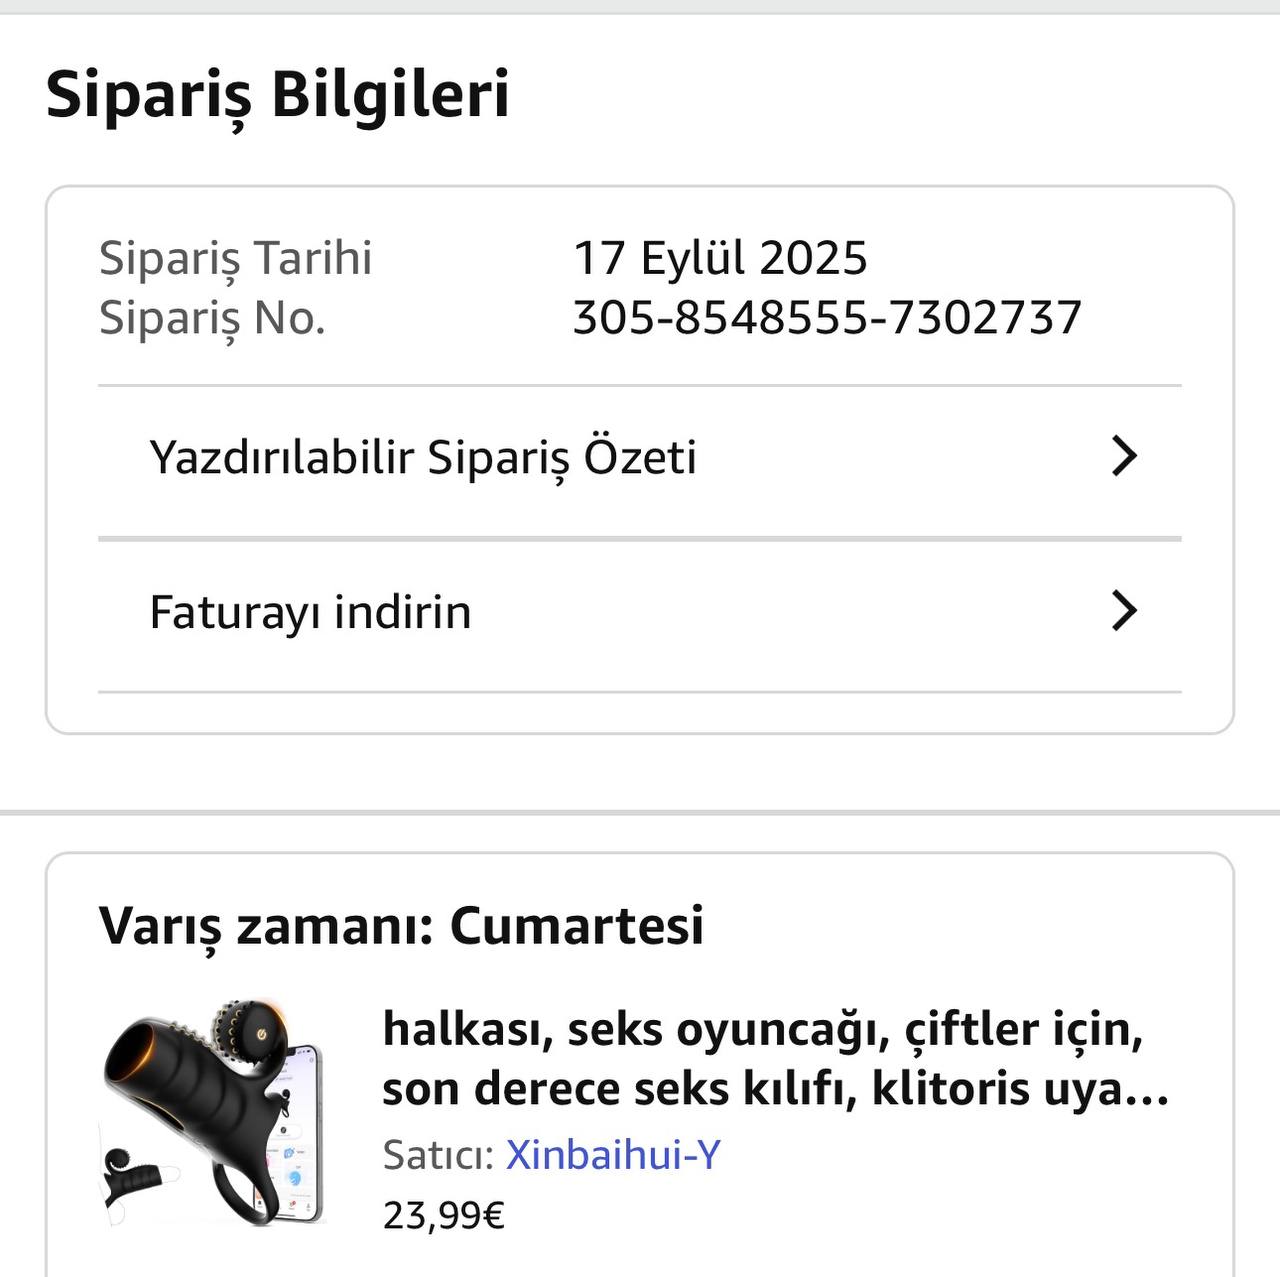Click the chevron beside Faturayı indirin
Screen dimensions: 1280x1277
pyautogui.click(x=1124, y=611)
